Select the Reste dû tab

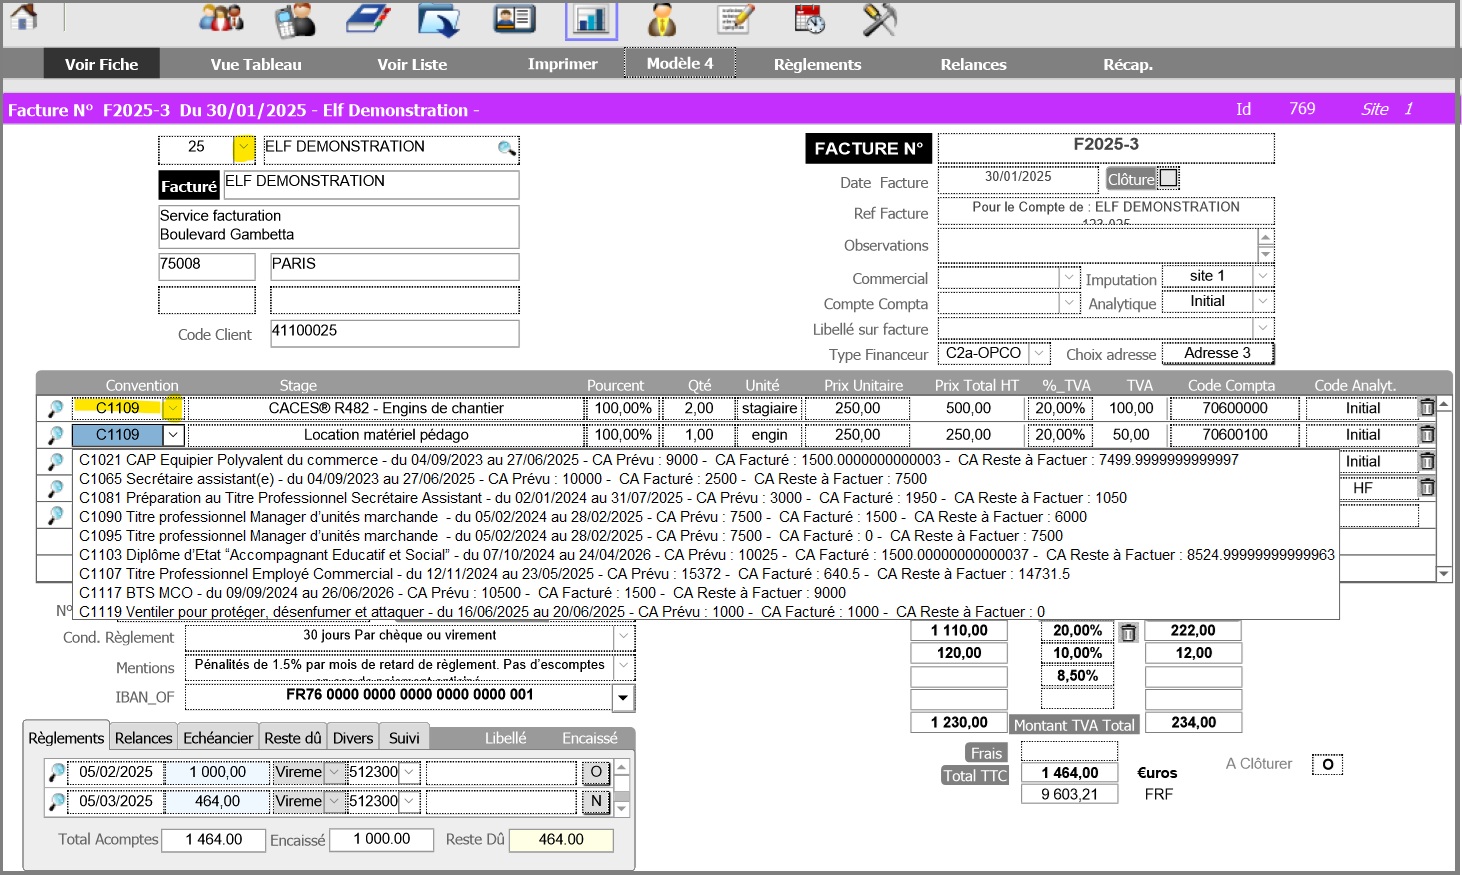(x=293, y=738)
